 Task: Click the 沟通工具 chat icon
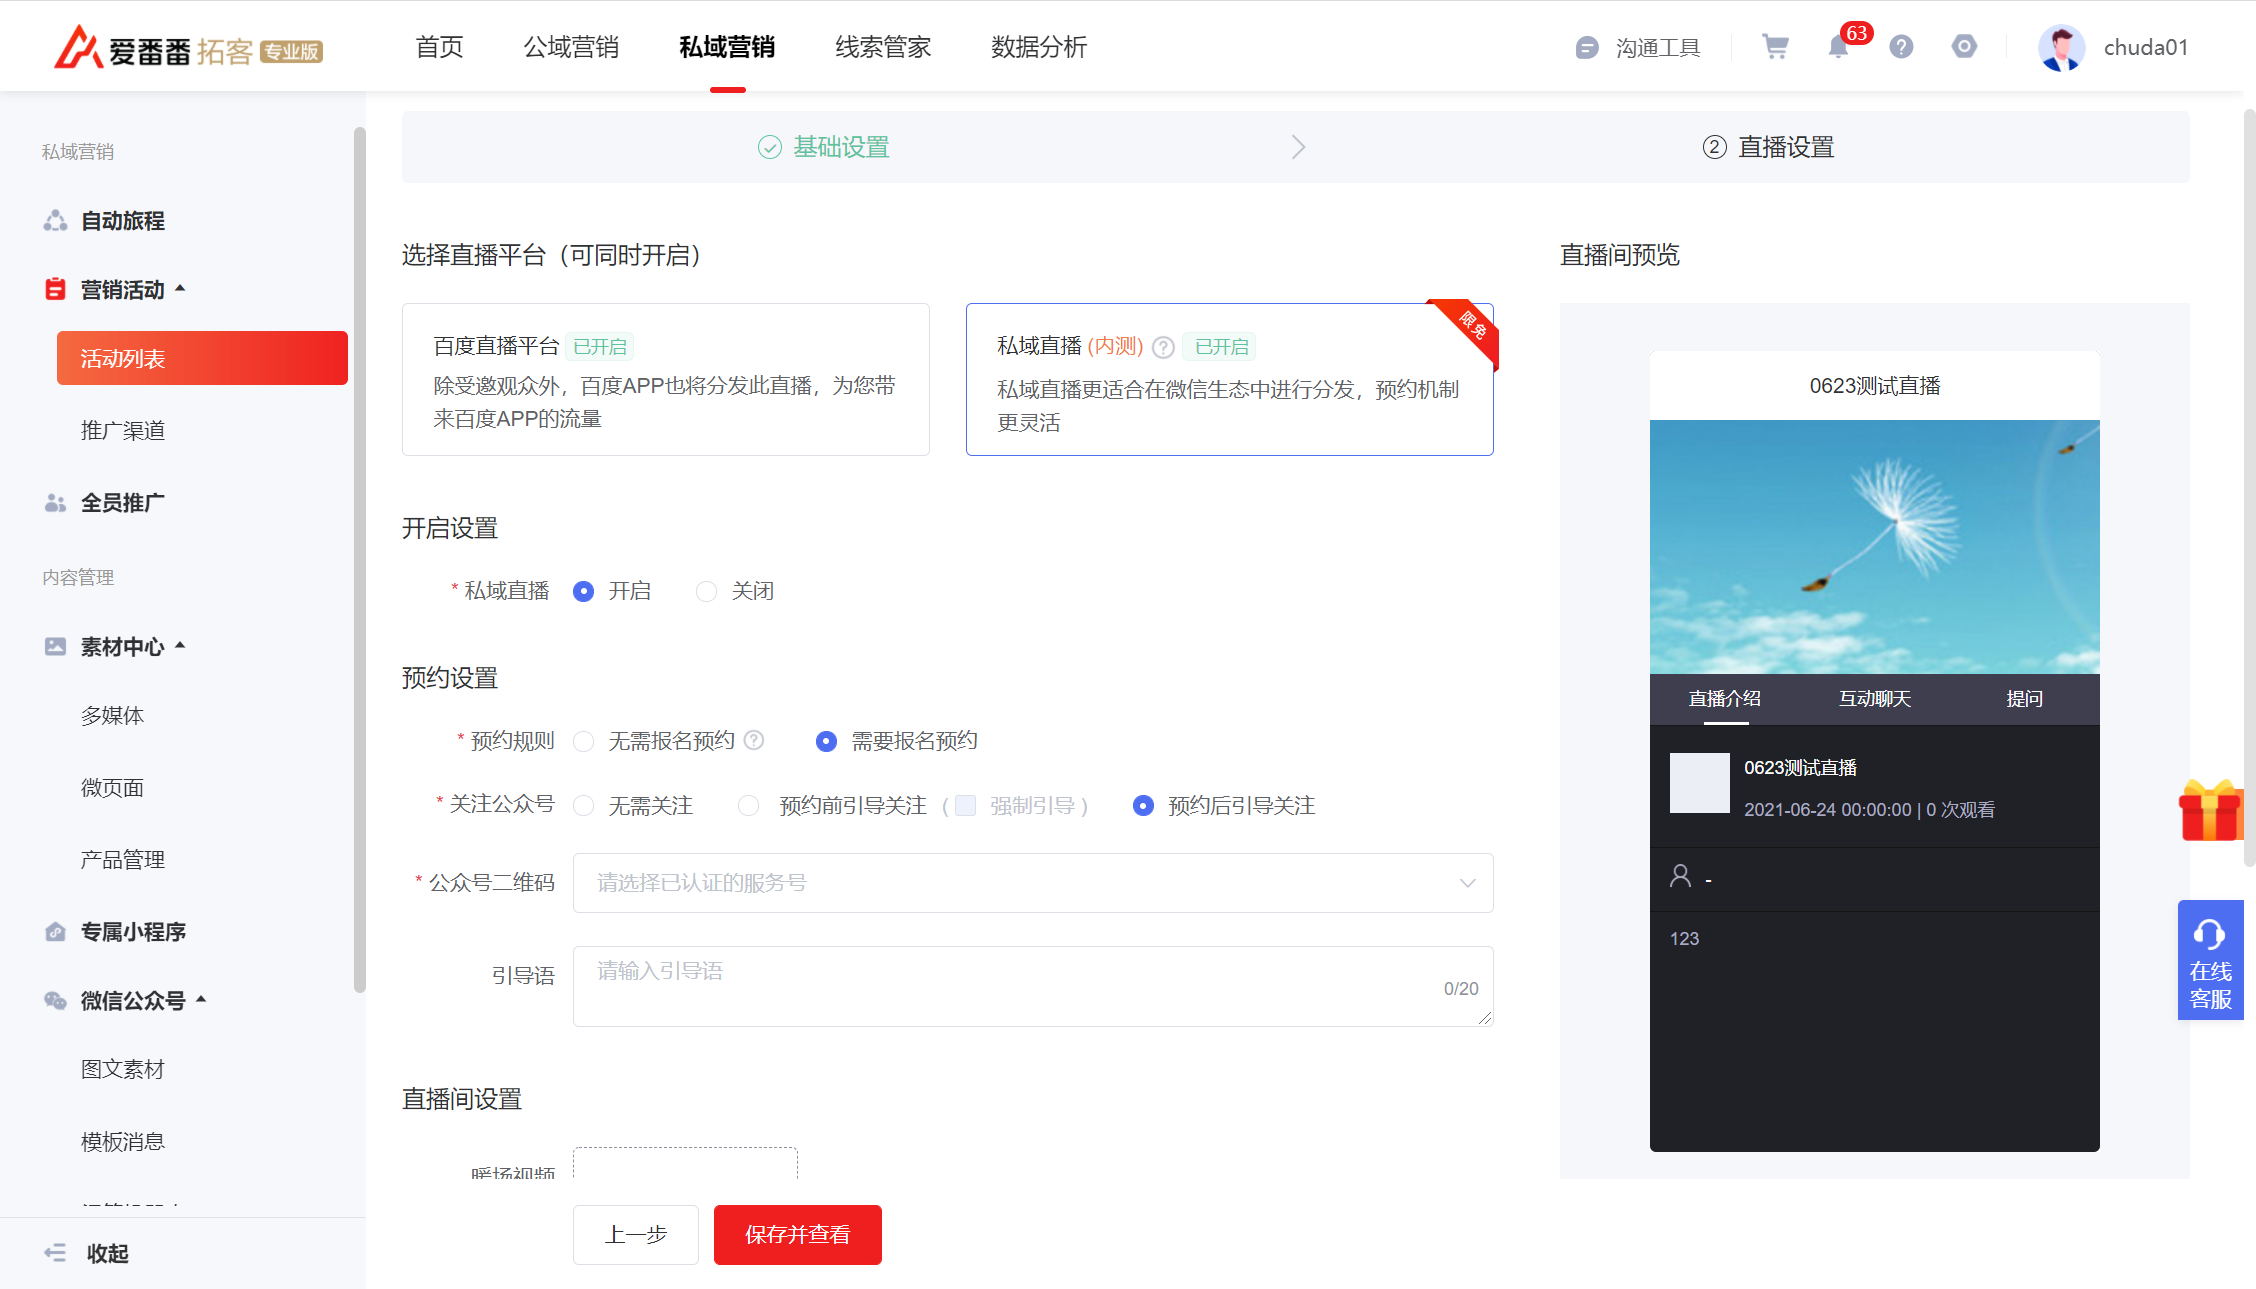click(1587, 48)
